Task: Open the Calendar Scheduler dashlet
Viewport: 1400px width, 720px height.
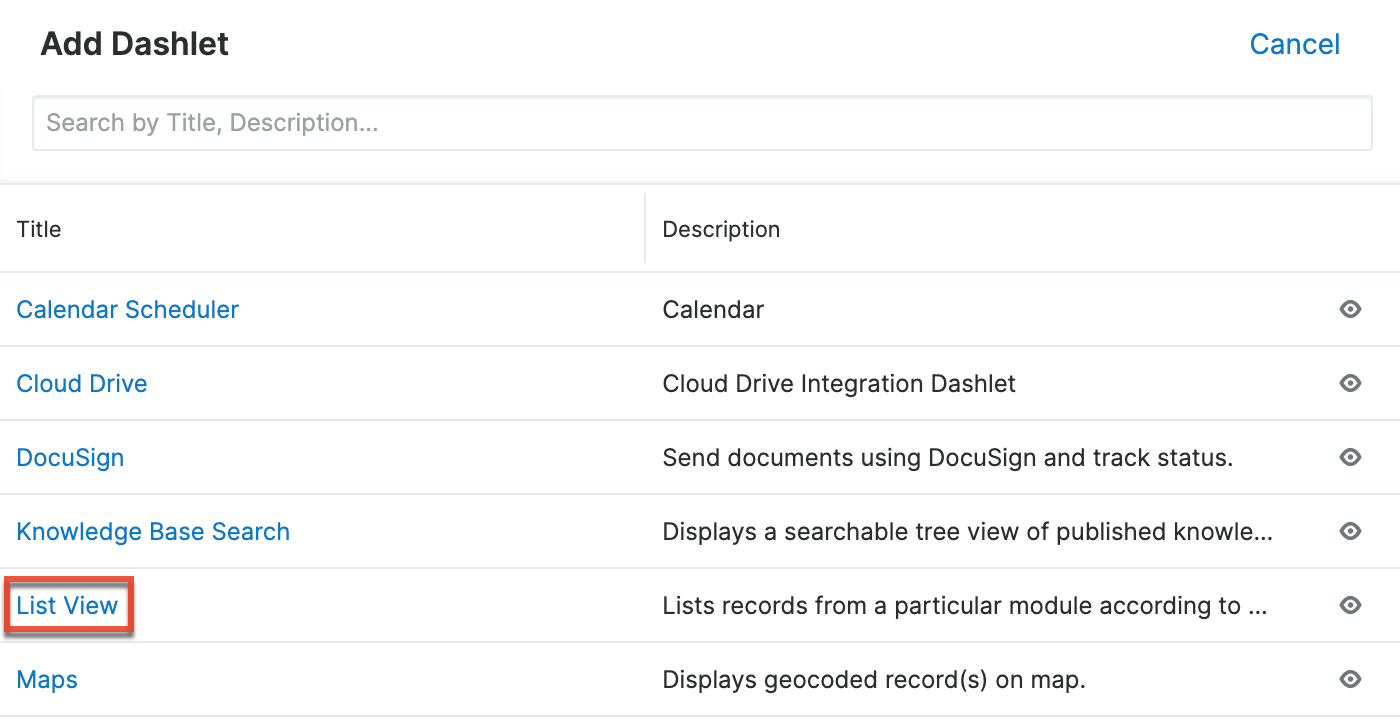Action: click(127, 309)
